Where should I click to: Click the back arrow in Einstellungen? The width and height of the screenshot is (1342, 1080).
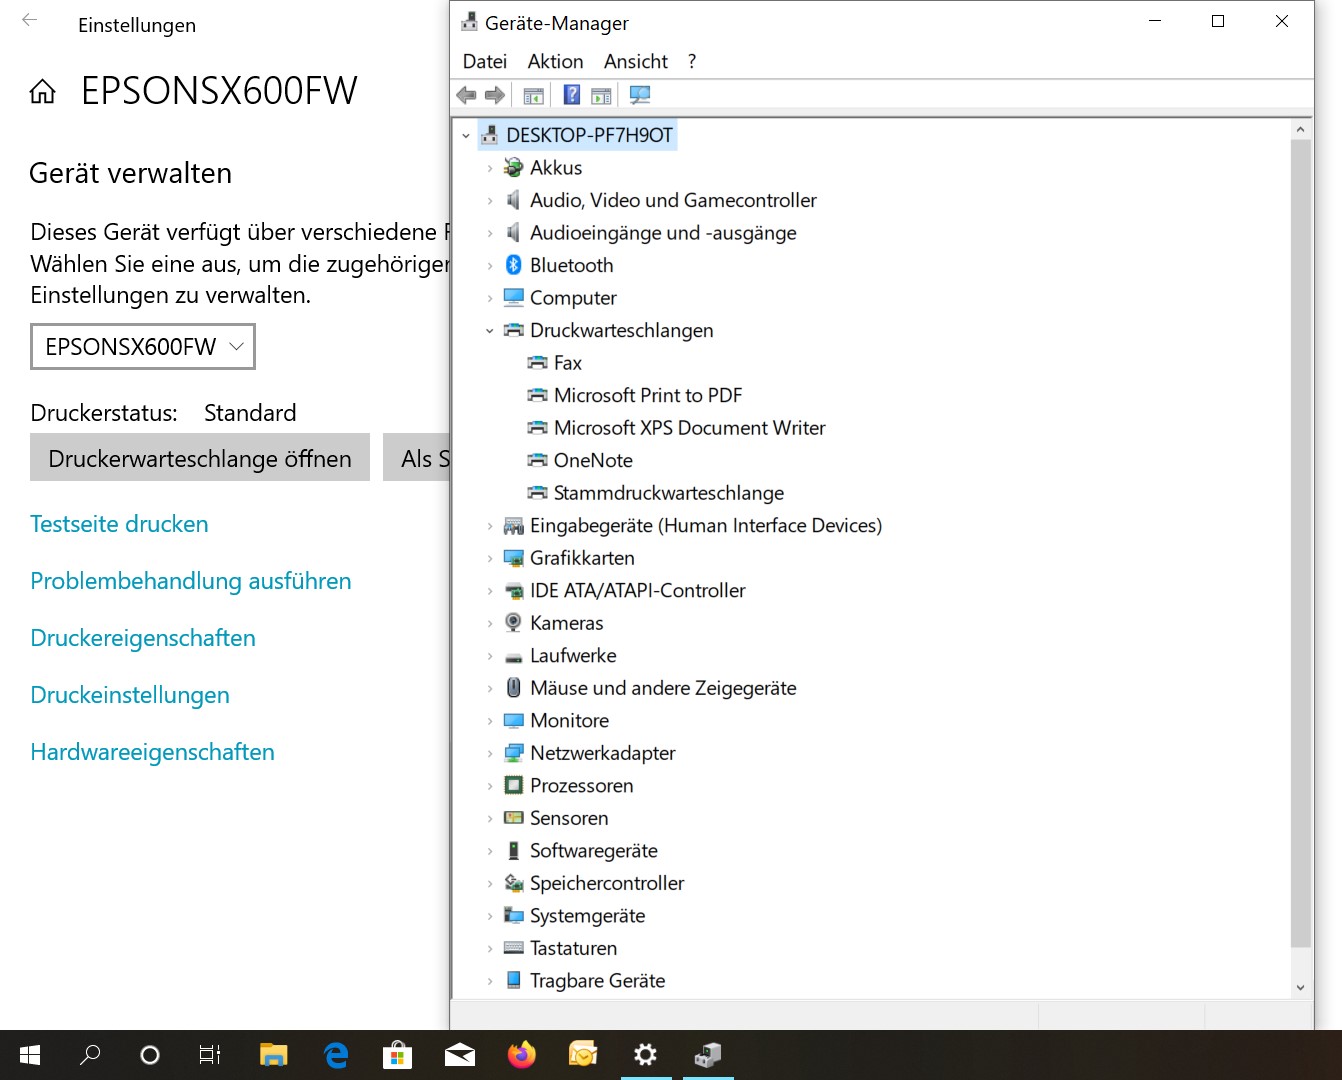[x=30, y=20]
